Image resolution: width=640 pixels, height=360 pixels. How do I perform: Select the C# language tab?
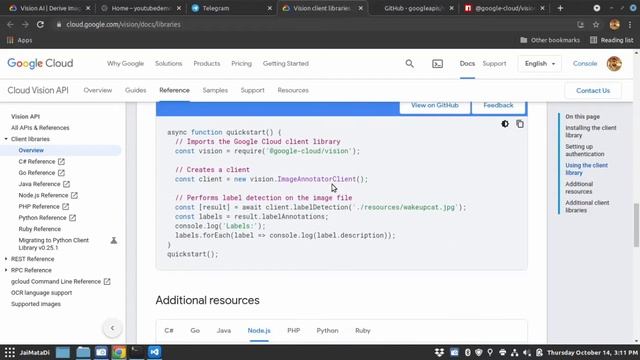(x=169, y=331)
